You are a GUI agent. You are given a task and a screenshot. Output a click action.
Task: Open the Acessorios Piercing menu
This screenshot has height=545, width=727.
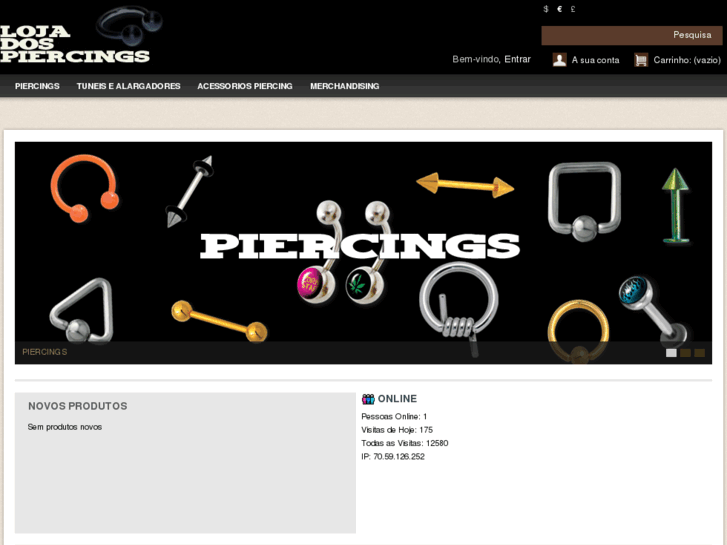[x=245, y=86]
